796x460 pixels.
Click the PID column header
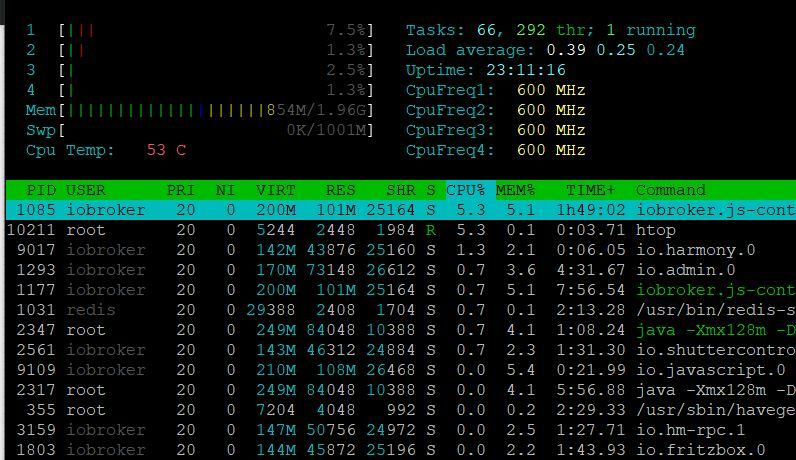(x=41, y=190)
